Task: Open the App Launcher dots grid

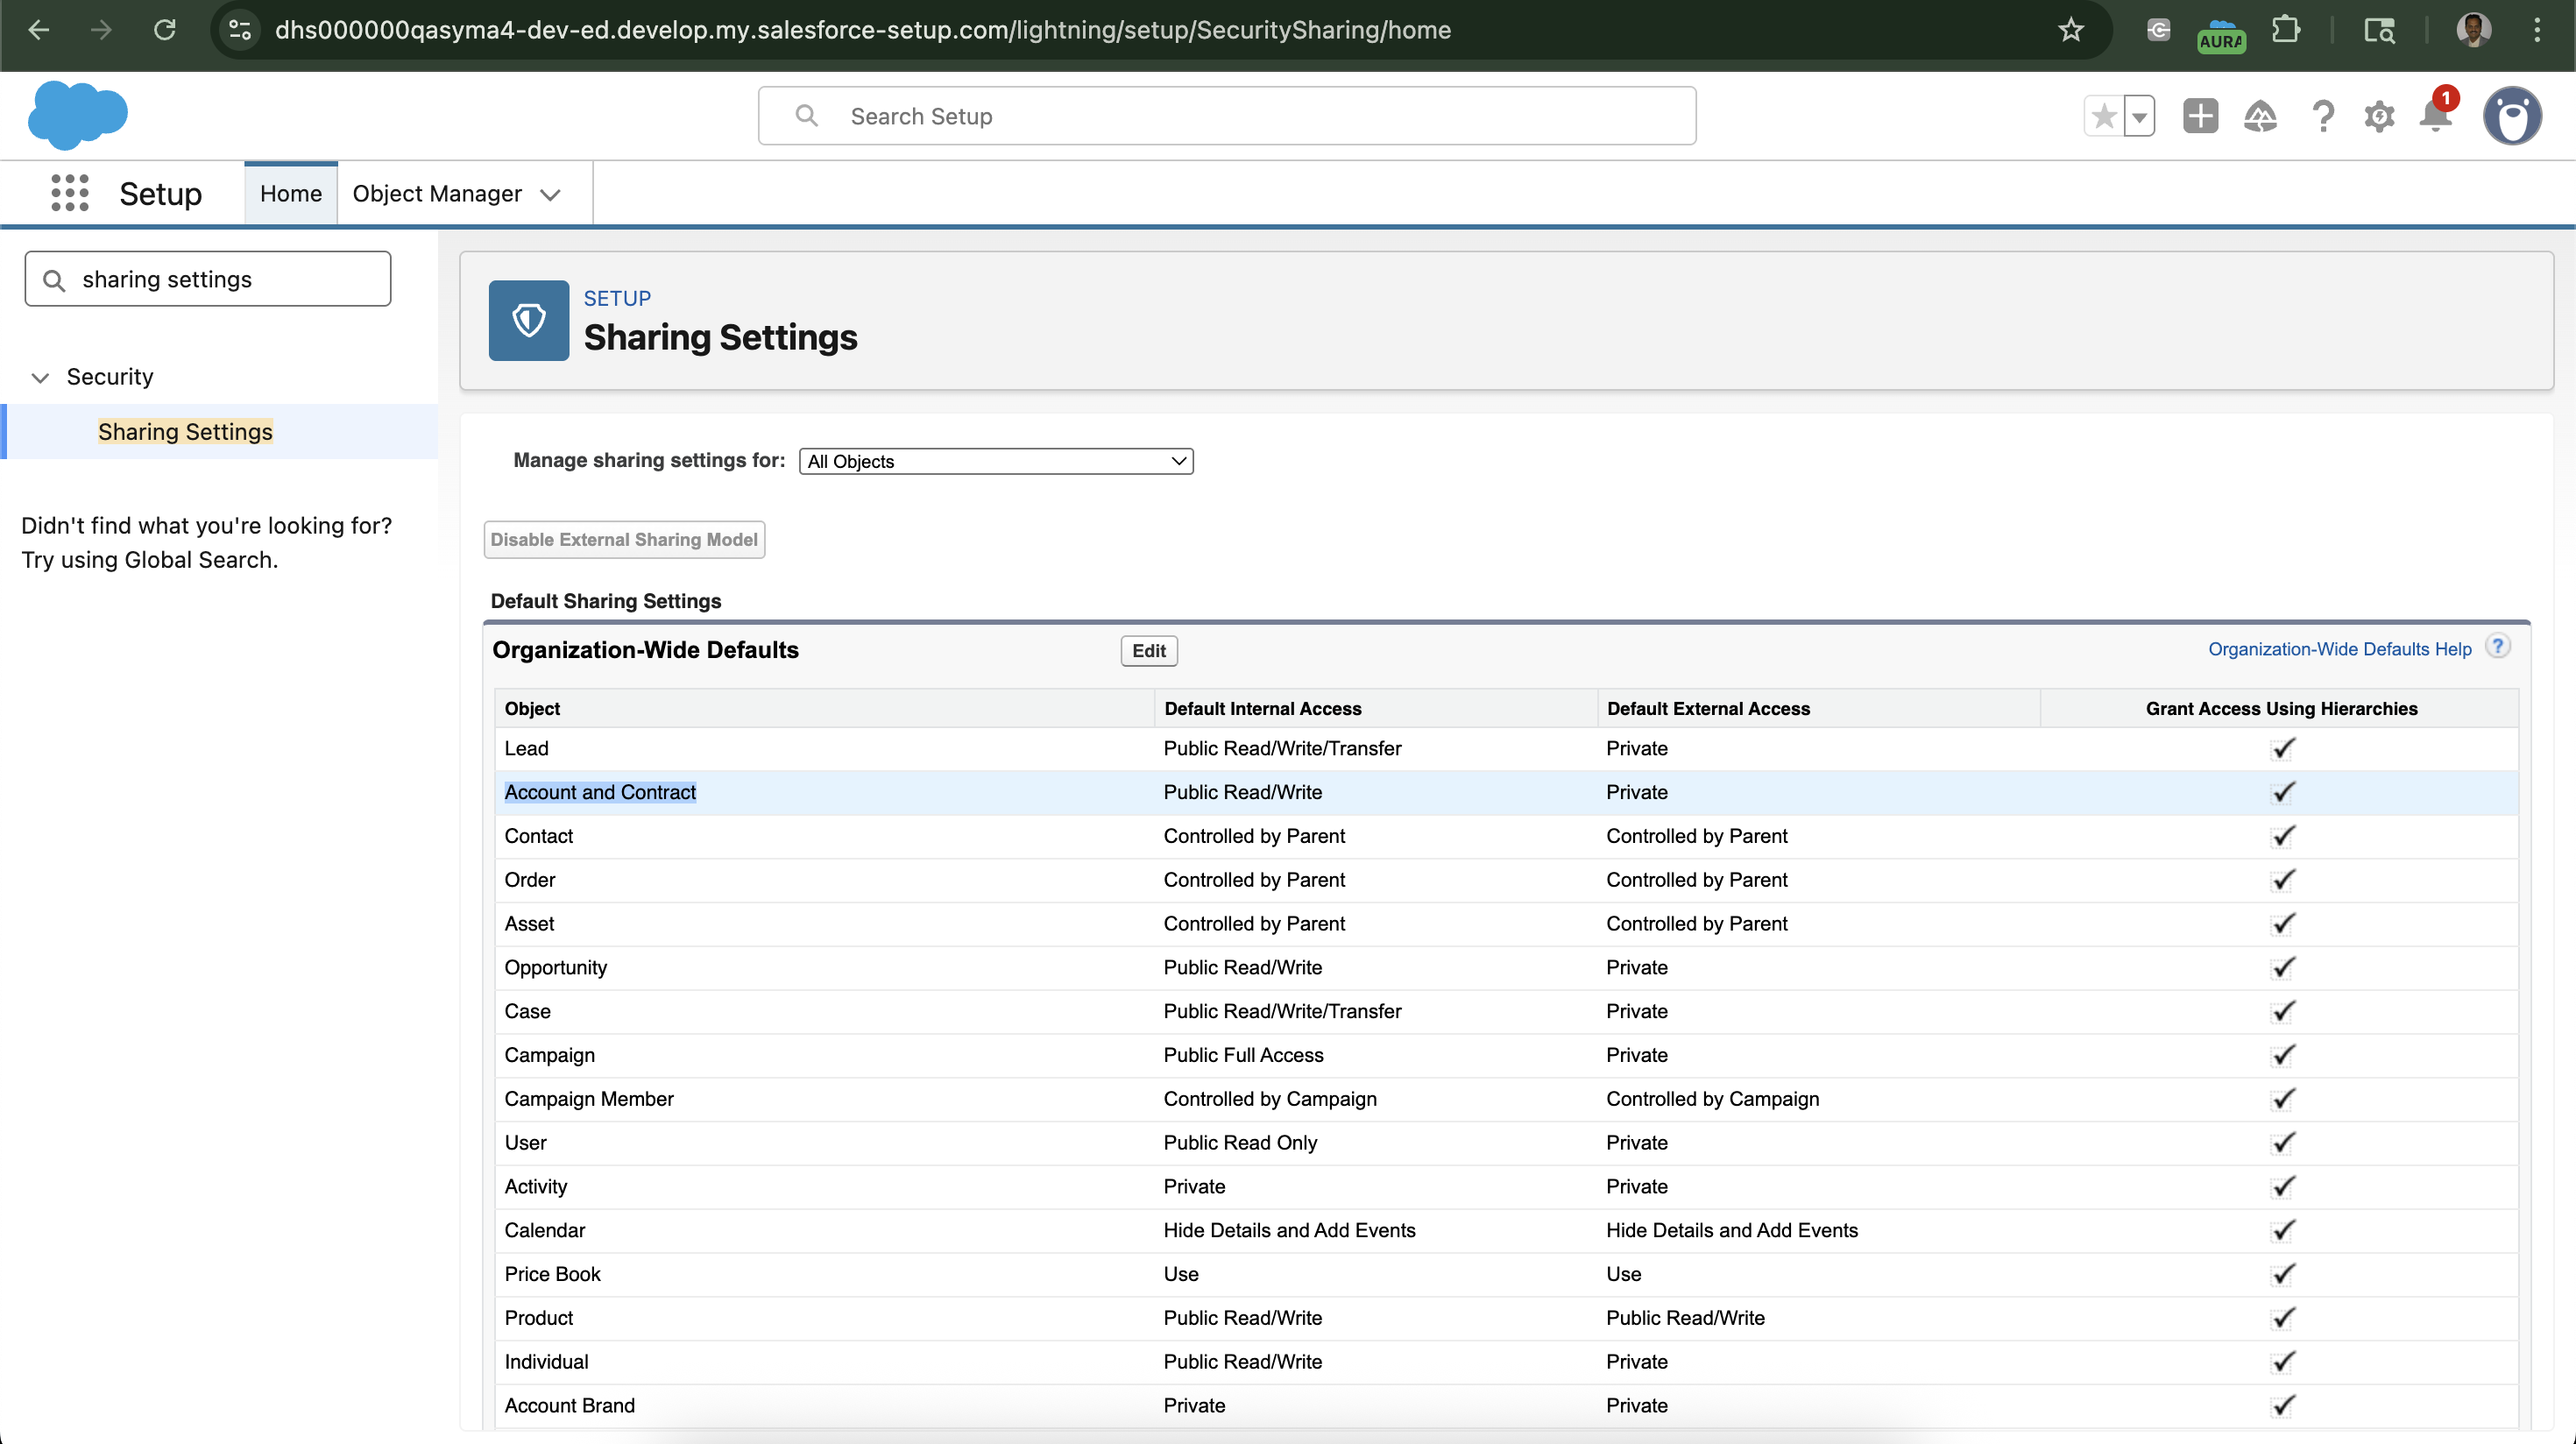Action: click(69, 193)
